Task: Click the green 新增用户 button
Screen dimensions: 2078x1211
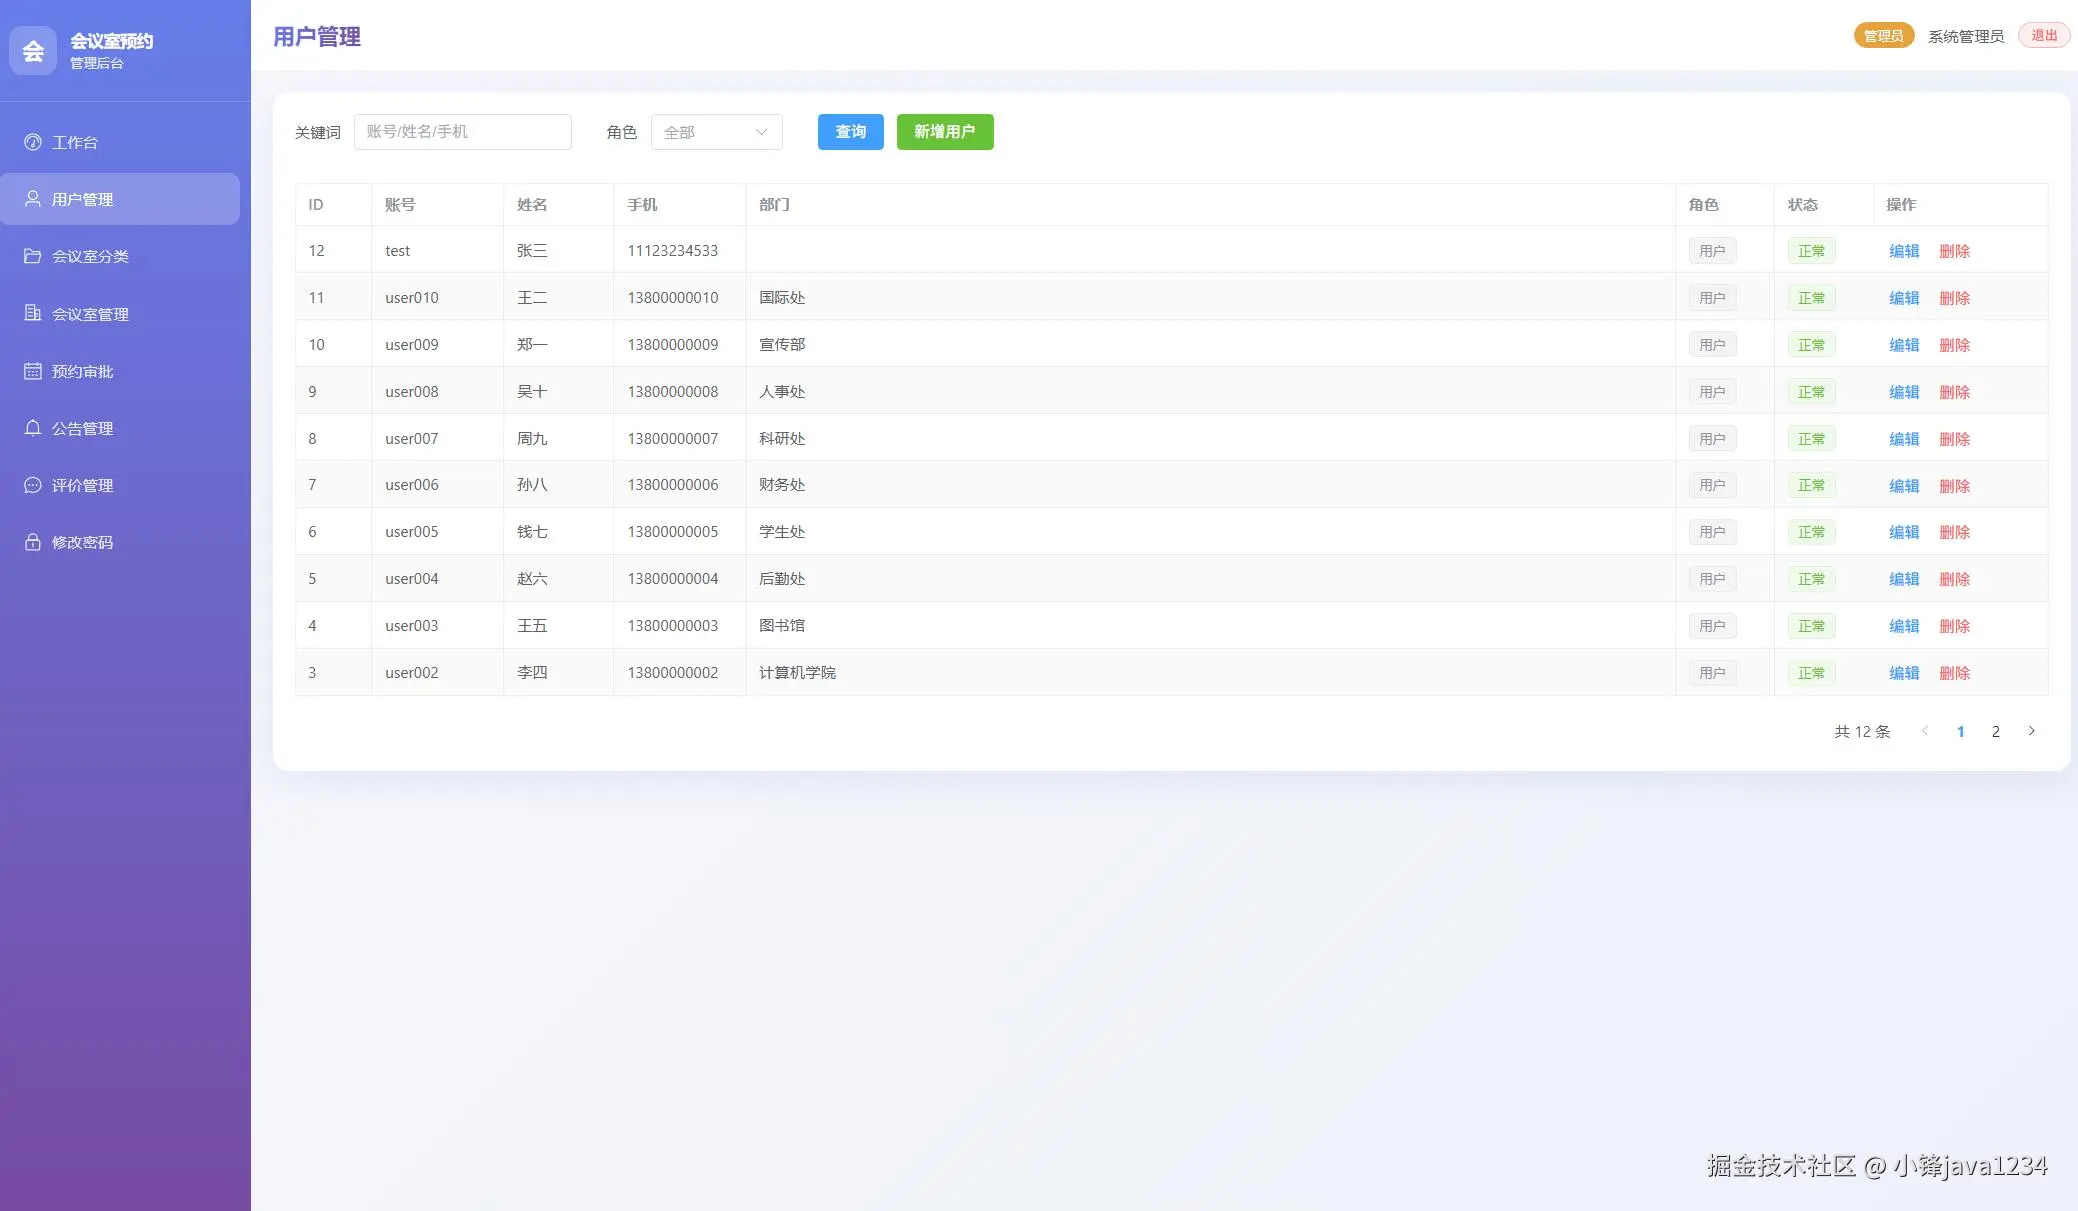Action: (944, 132)
